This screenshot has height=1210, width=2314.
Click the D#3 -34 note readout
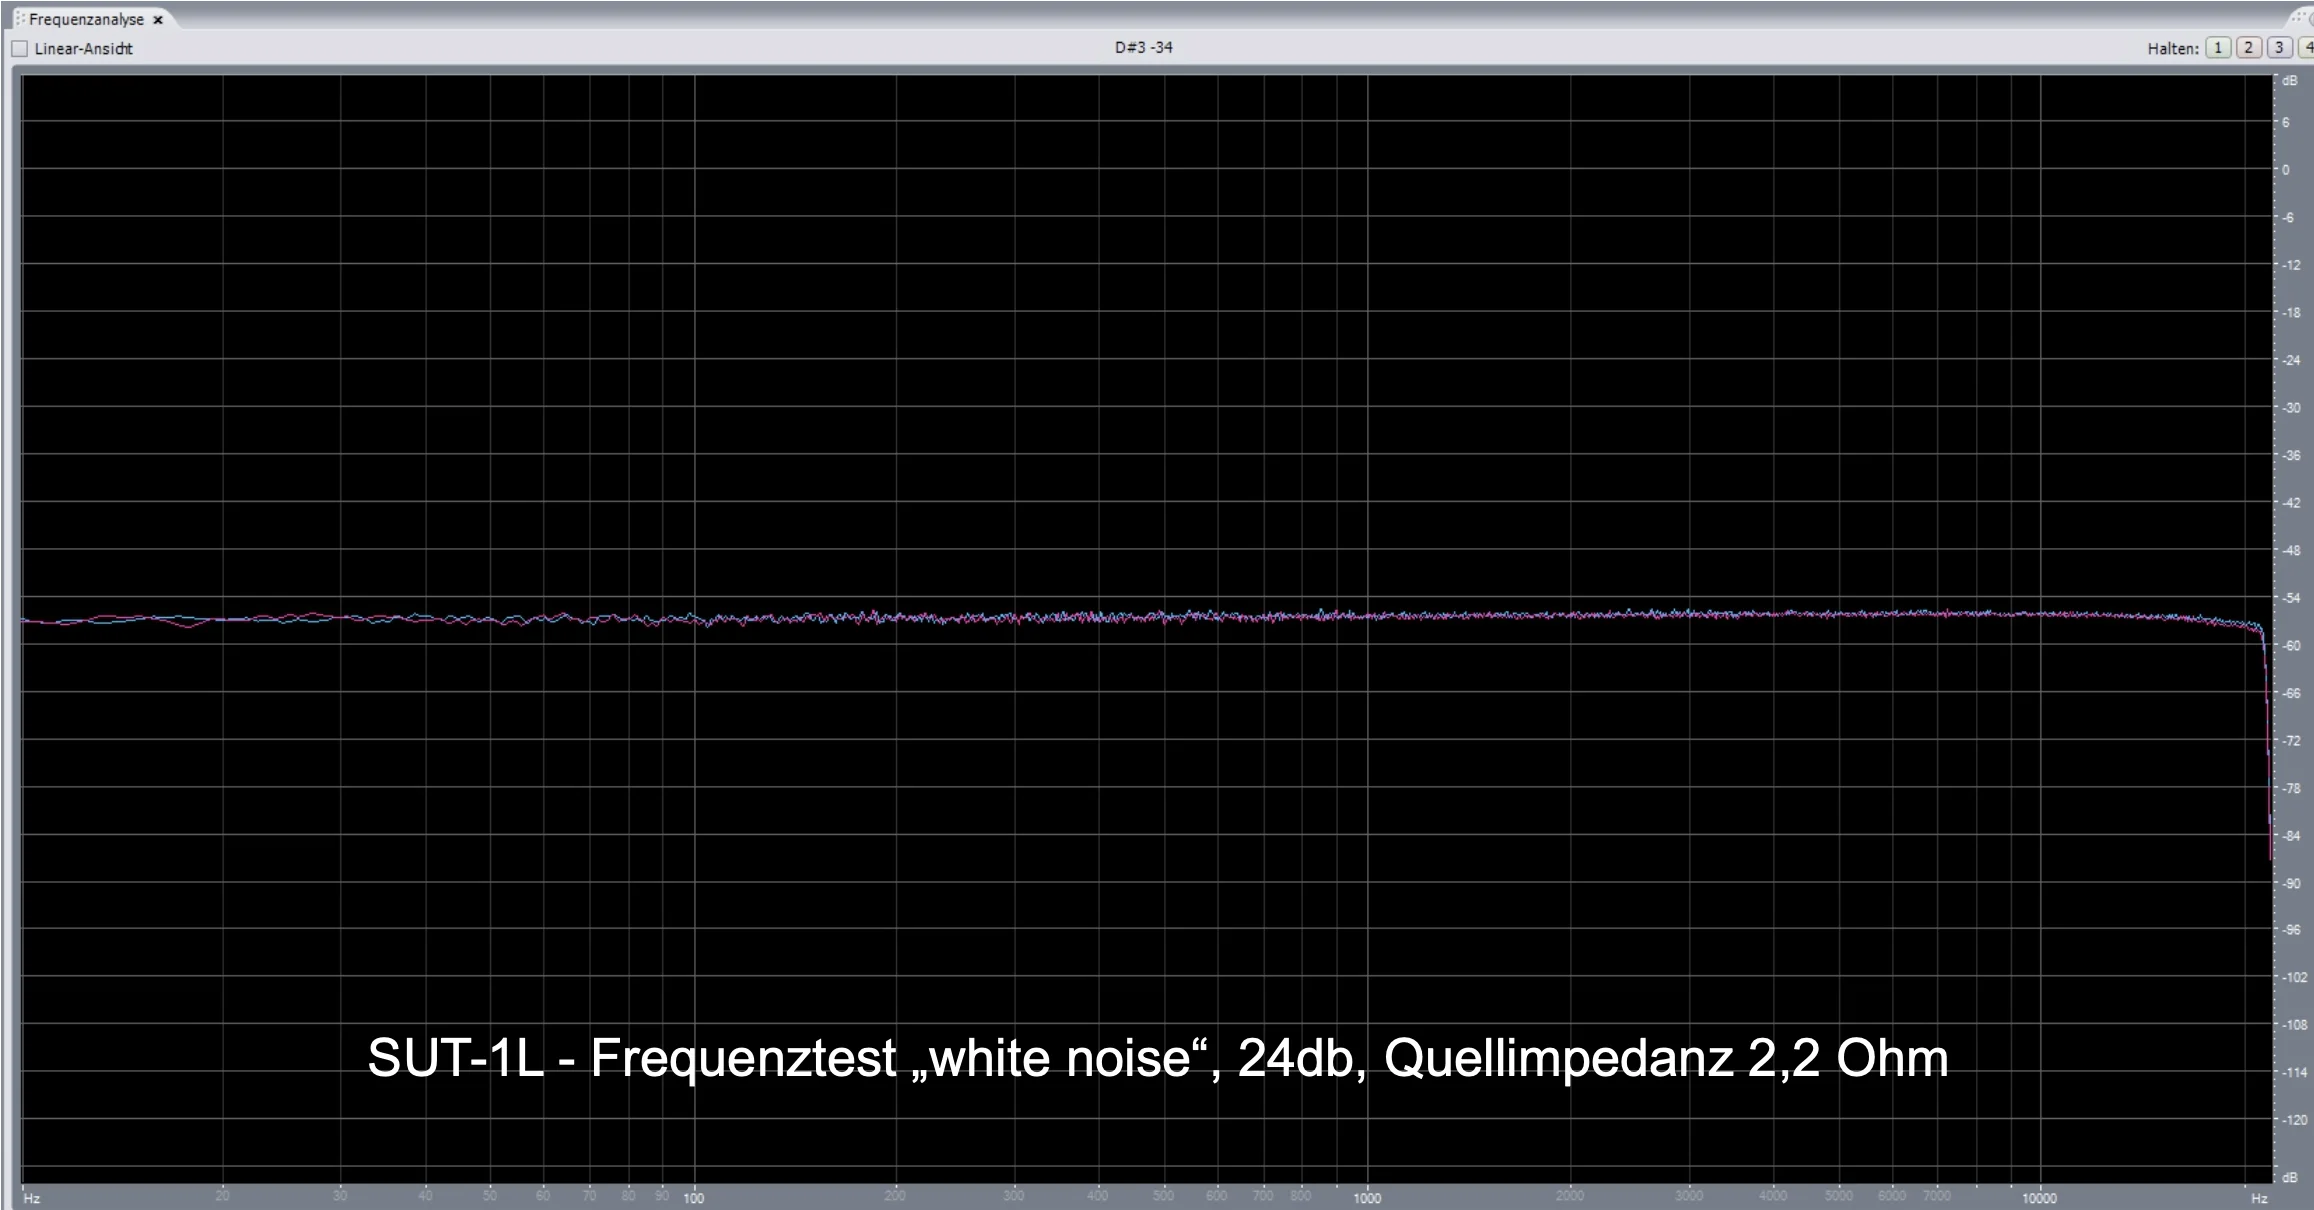coord(1143,47)
